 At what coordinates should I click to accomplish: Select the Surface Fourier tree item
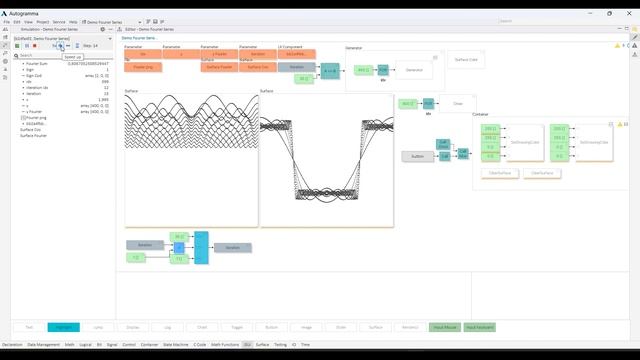pos(33,136)
